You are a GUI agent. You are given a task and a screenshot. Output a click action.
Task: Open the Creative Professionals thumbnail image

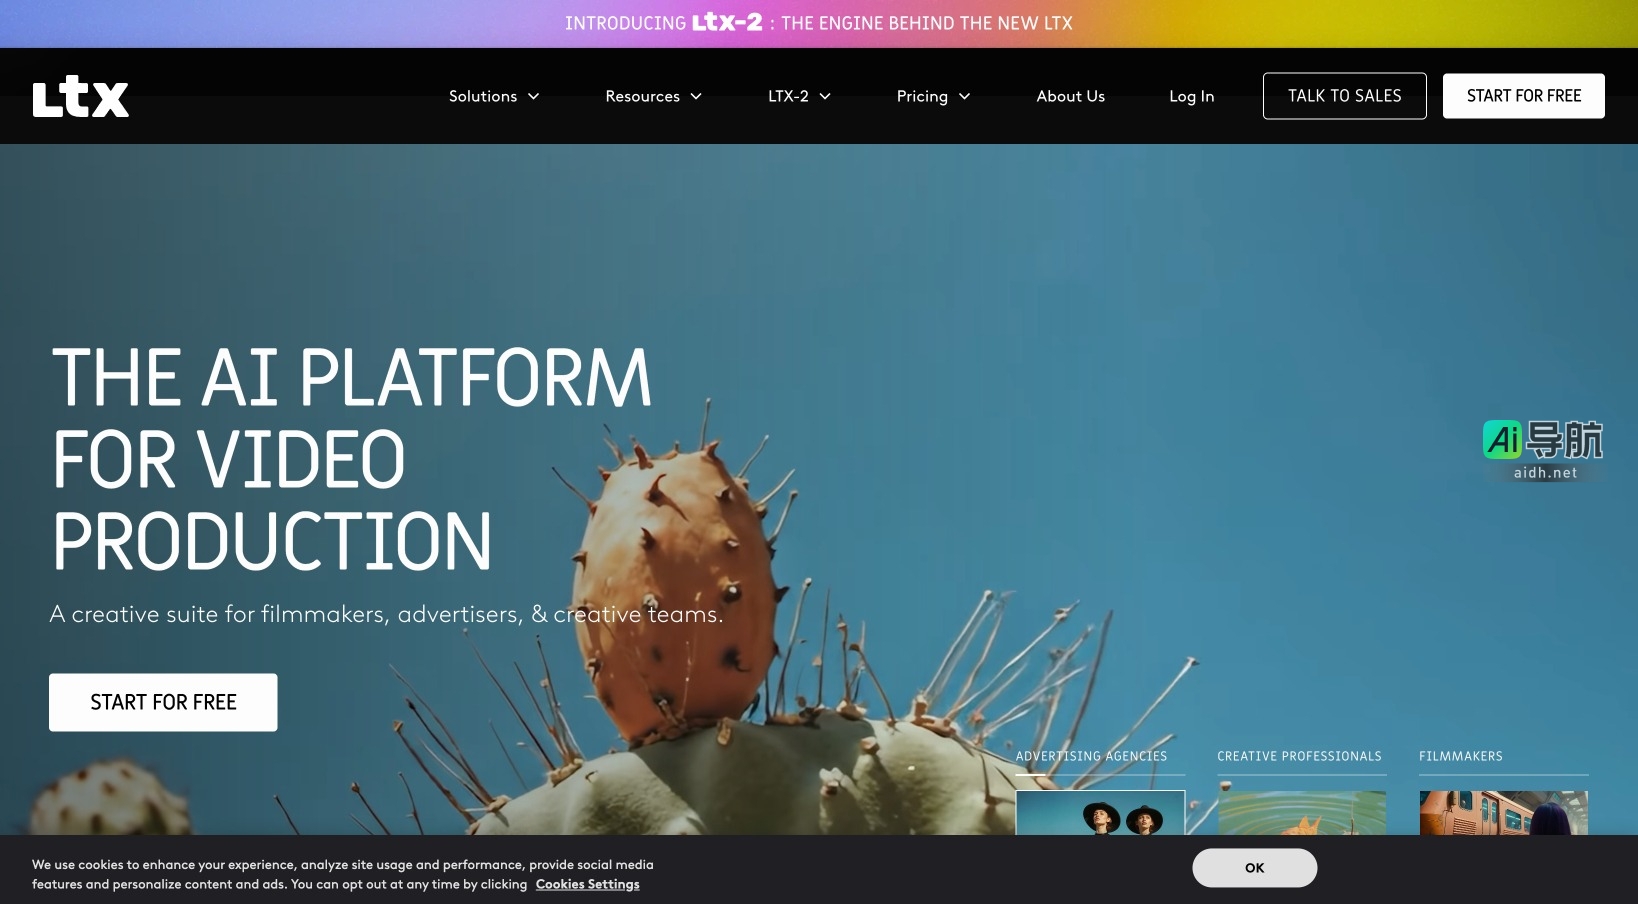tap(1302, 813)
